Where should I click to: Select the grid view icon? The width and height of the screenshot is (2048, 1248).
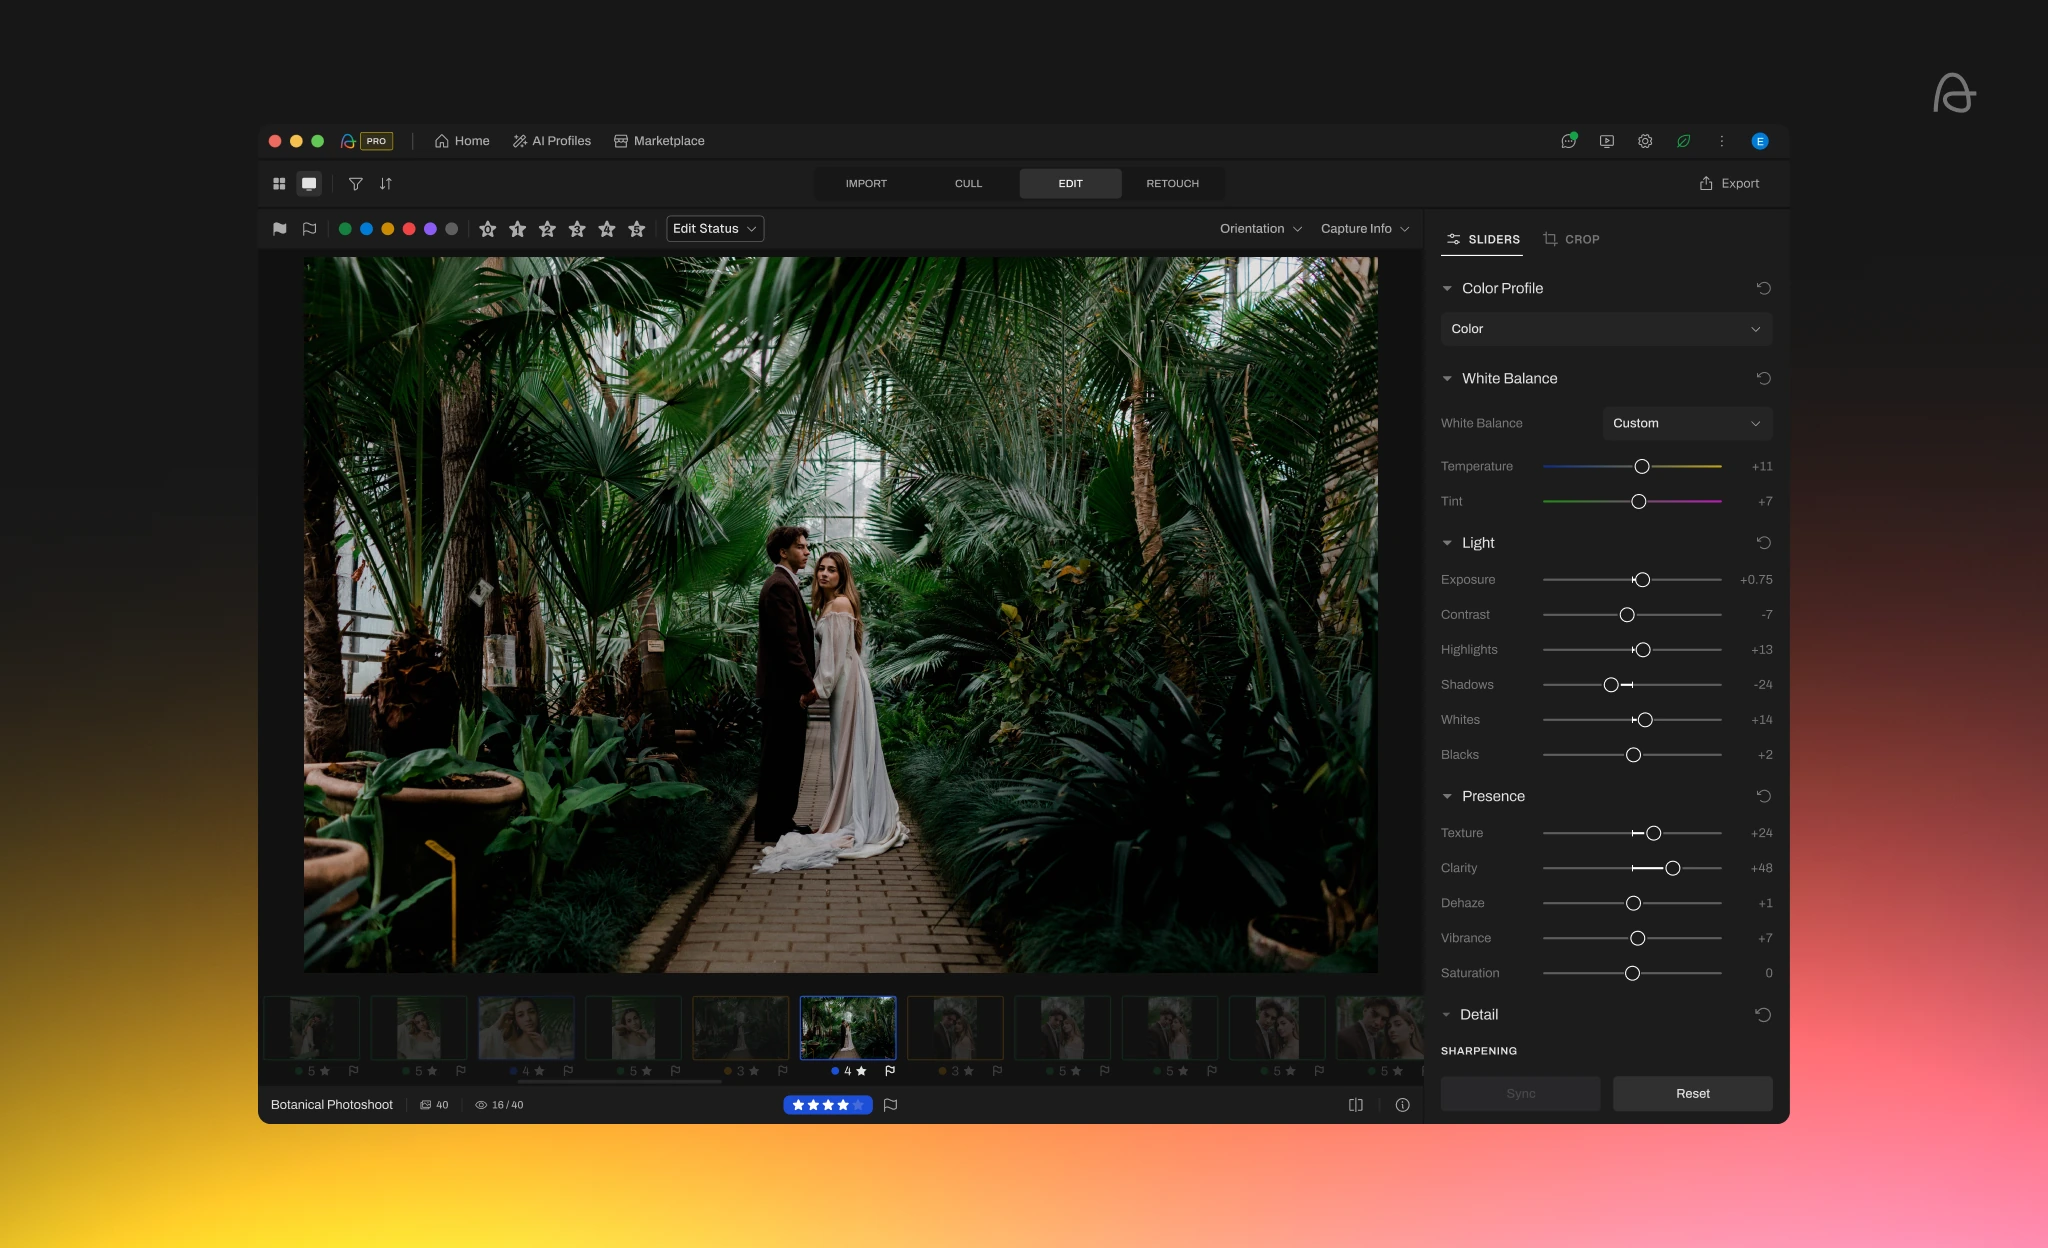click(x=279, y=183)
